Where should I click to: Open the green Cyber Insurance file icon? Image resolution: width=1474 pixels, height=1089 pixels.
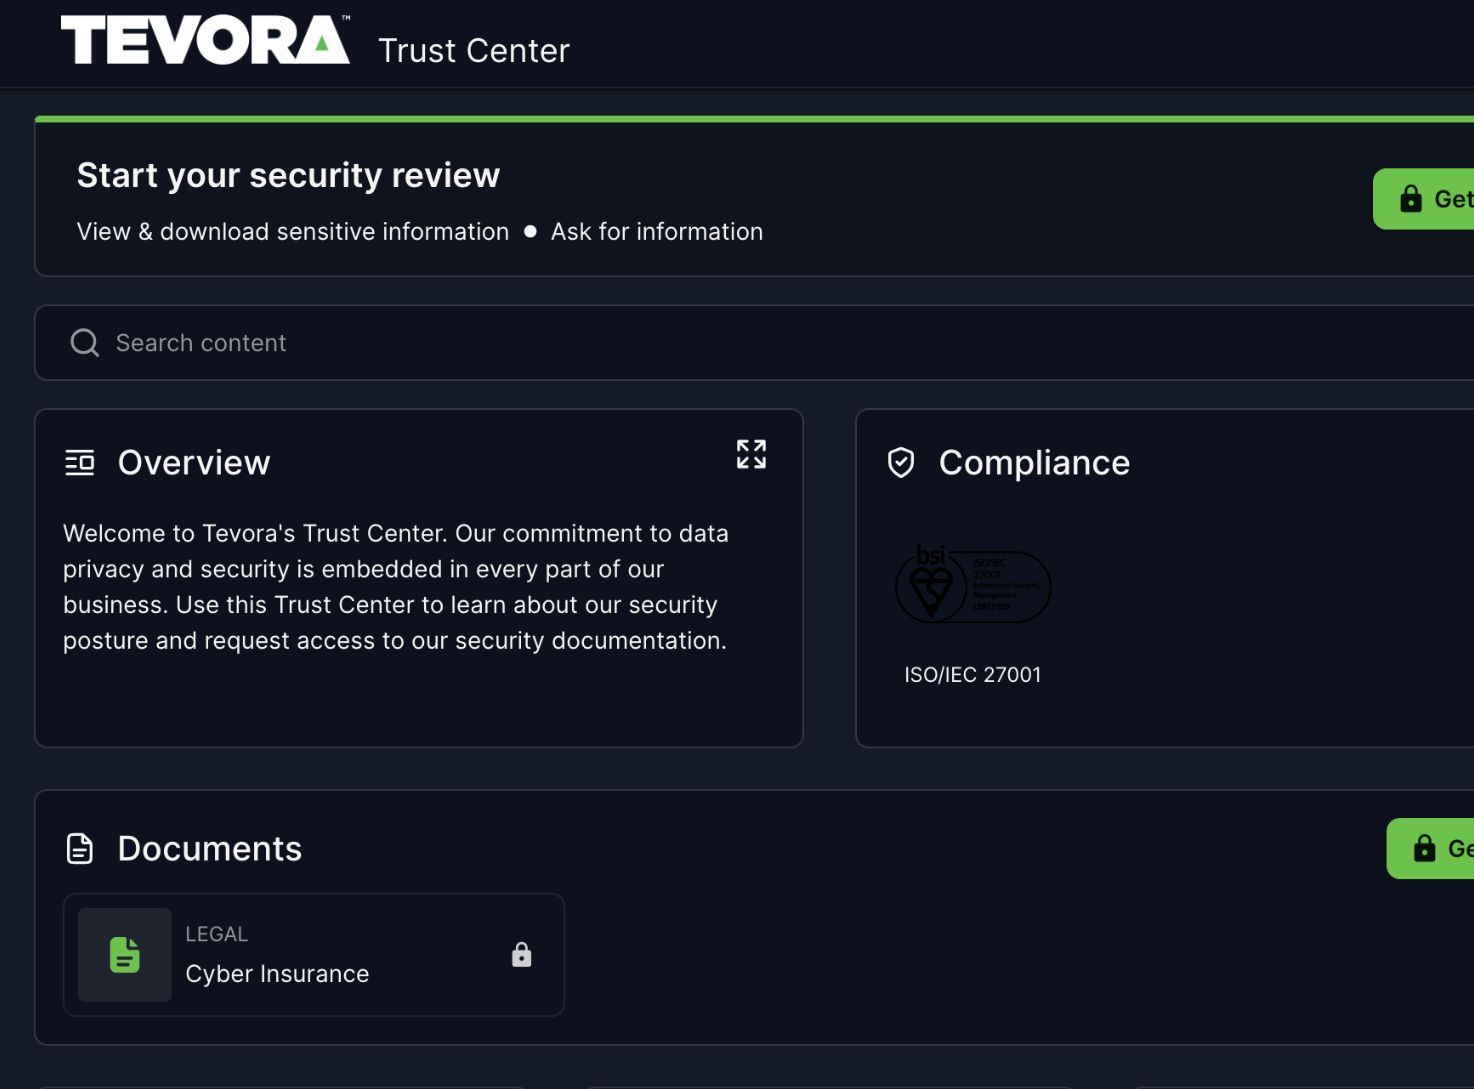coord(125,955)
